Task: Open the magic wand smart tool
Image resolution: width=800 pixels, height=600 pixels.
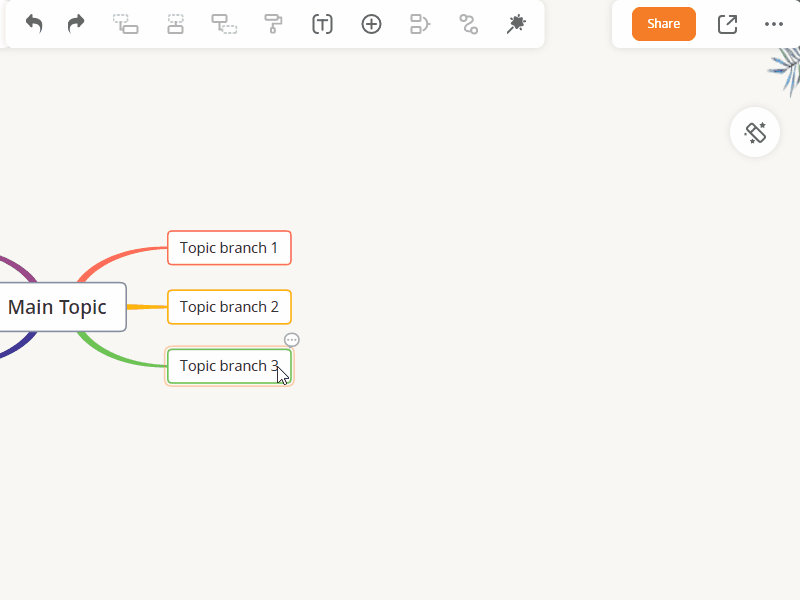Action: pyautogui.click(x=516, y=24)
